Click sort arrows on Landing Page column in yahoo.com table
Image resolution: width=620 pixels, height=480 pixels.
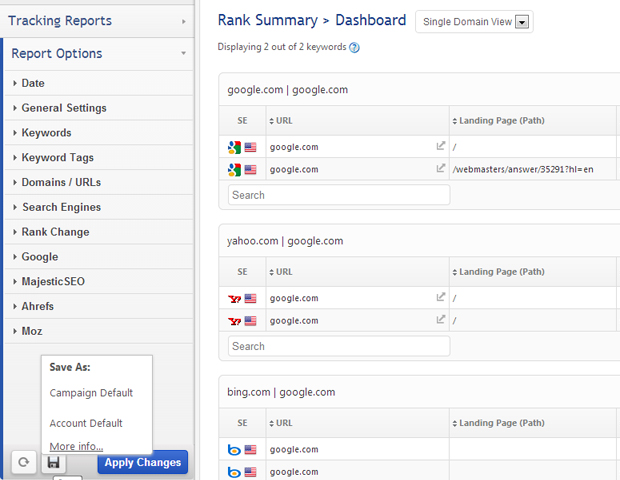tap(455, 271)
